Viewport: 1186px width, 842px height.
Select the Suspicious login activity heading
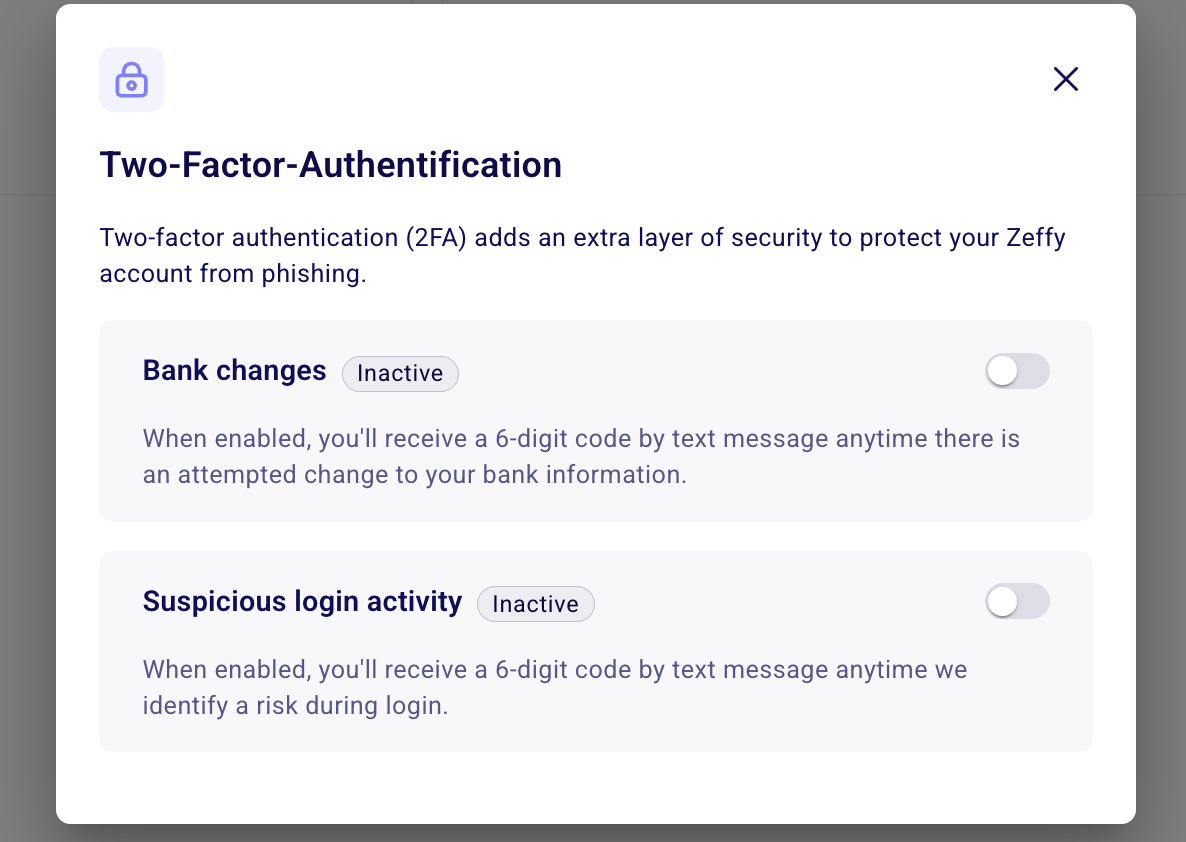click(x=302, y=601)
